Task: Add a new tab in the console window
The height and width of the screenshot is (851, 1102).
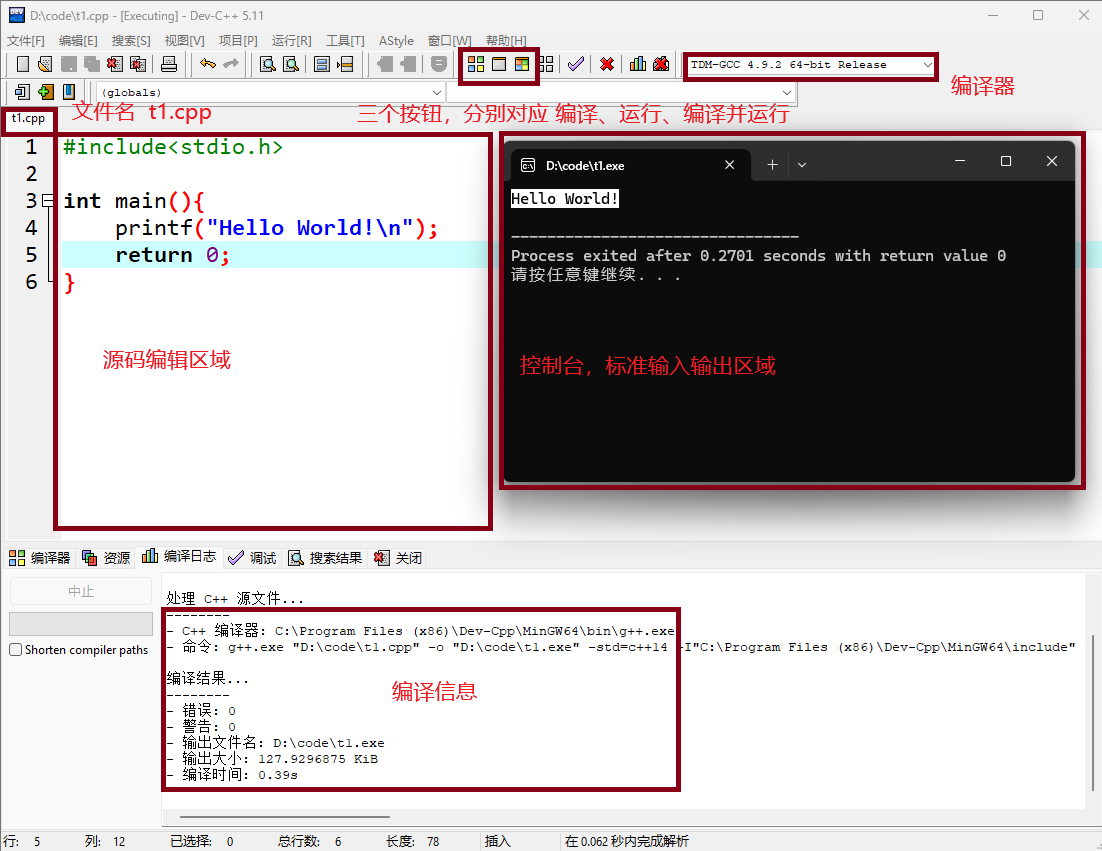Action: point(772,165)
